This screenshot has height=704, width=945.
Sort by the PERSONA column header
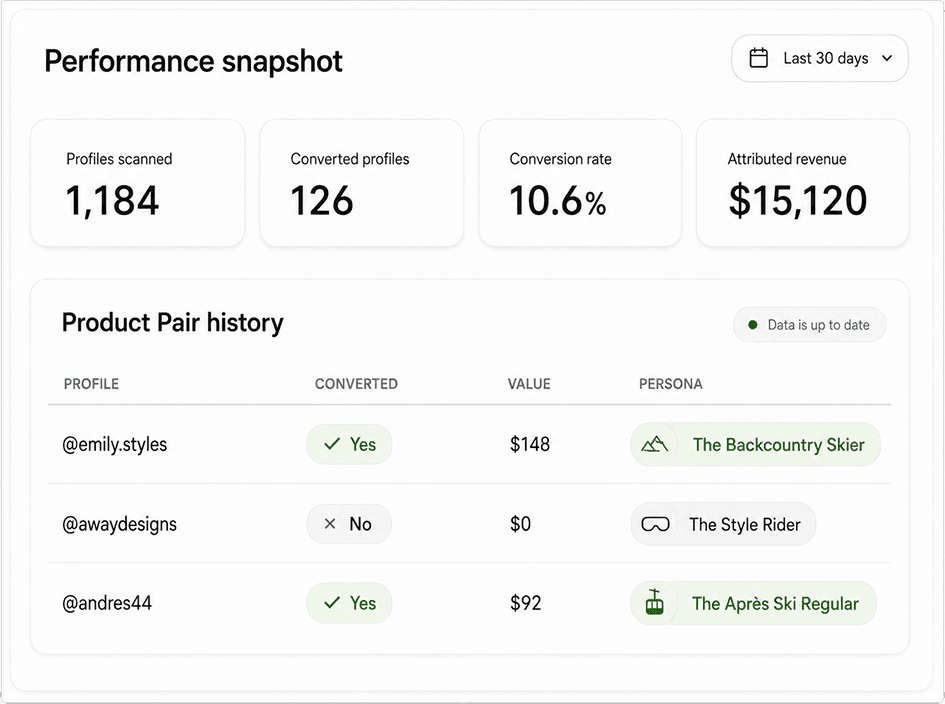pyautogui.click(x=671, y=384)
